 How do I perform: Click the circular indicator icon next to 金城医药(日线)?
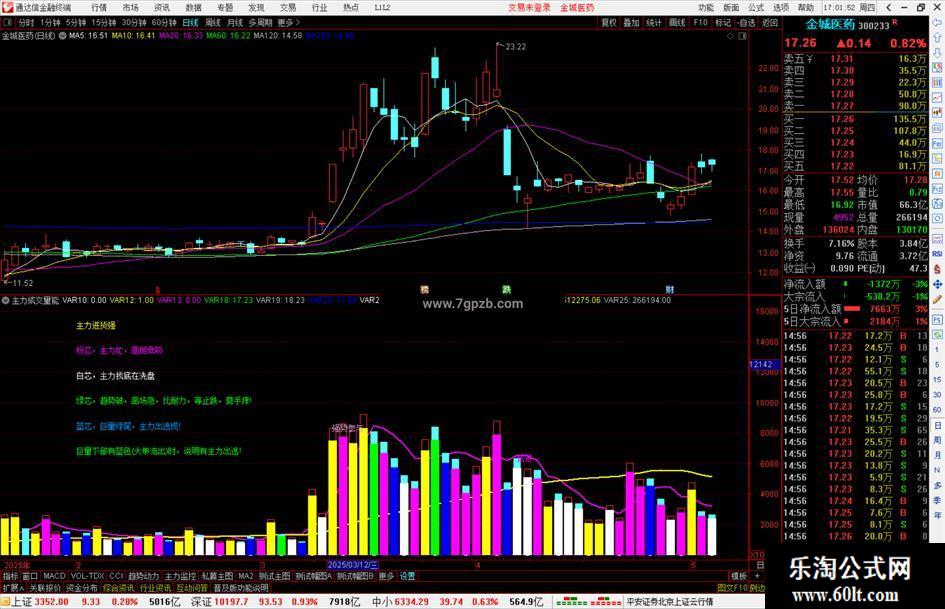point(62,36)
